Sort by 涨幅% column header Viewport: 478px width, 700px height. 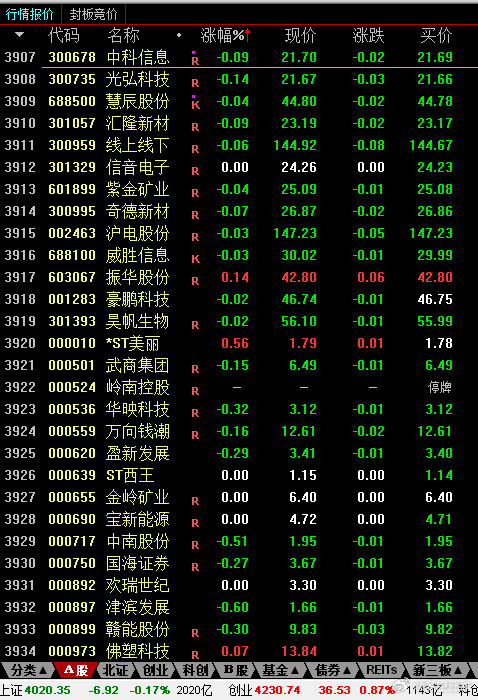click(x=225, y=35)
